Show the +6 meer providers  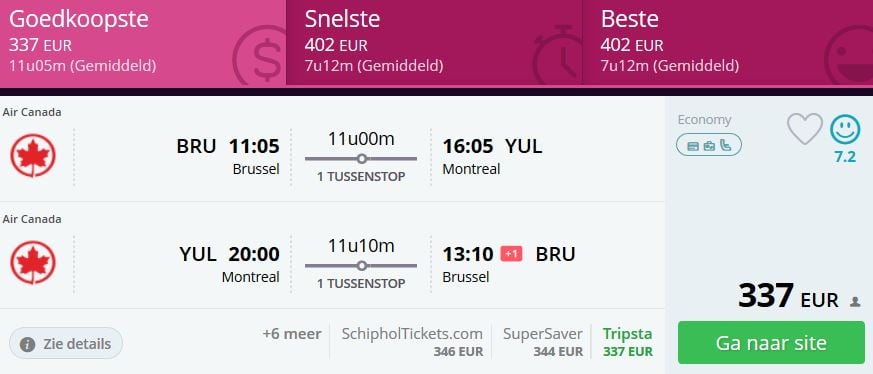point(292,334)
